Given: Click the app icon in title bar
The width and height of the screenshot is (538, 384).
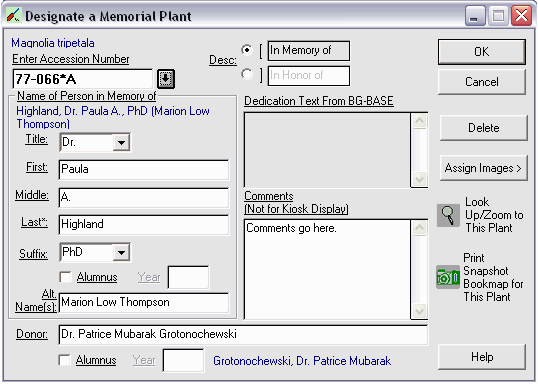Looking at the screenshot, I should (14, 16).
